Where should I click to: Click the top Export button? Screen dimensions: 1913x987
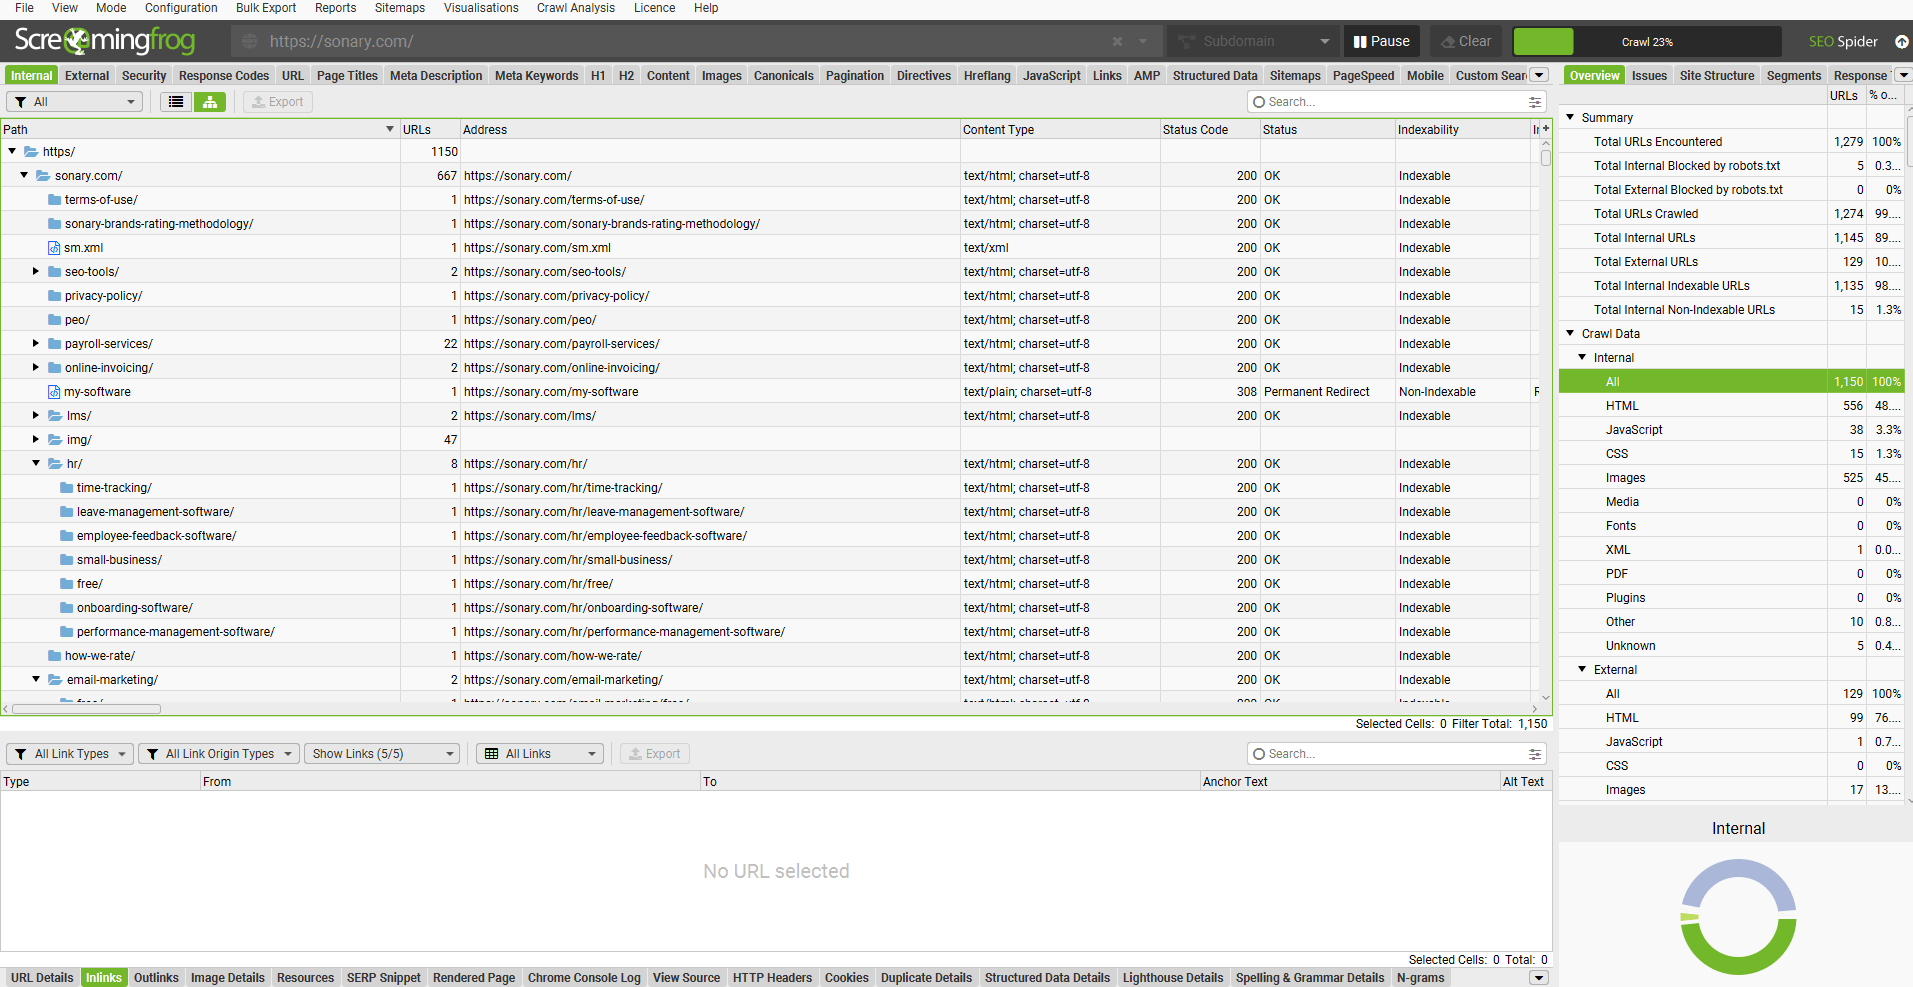tap(277, 102)
